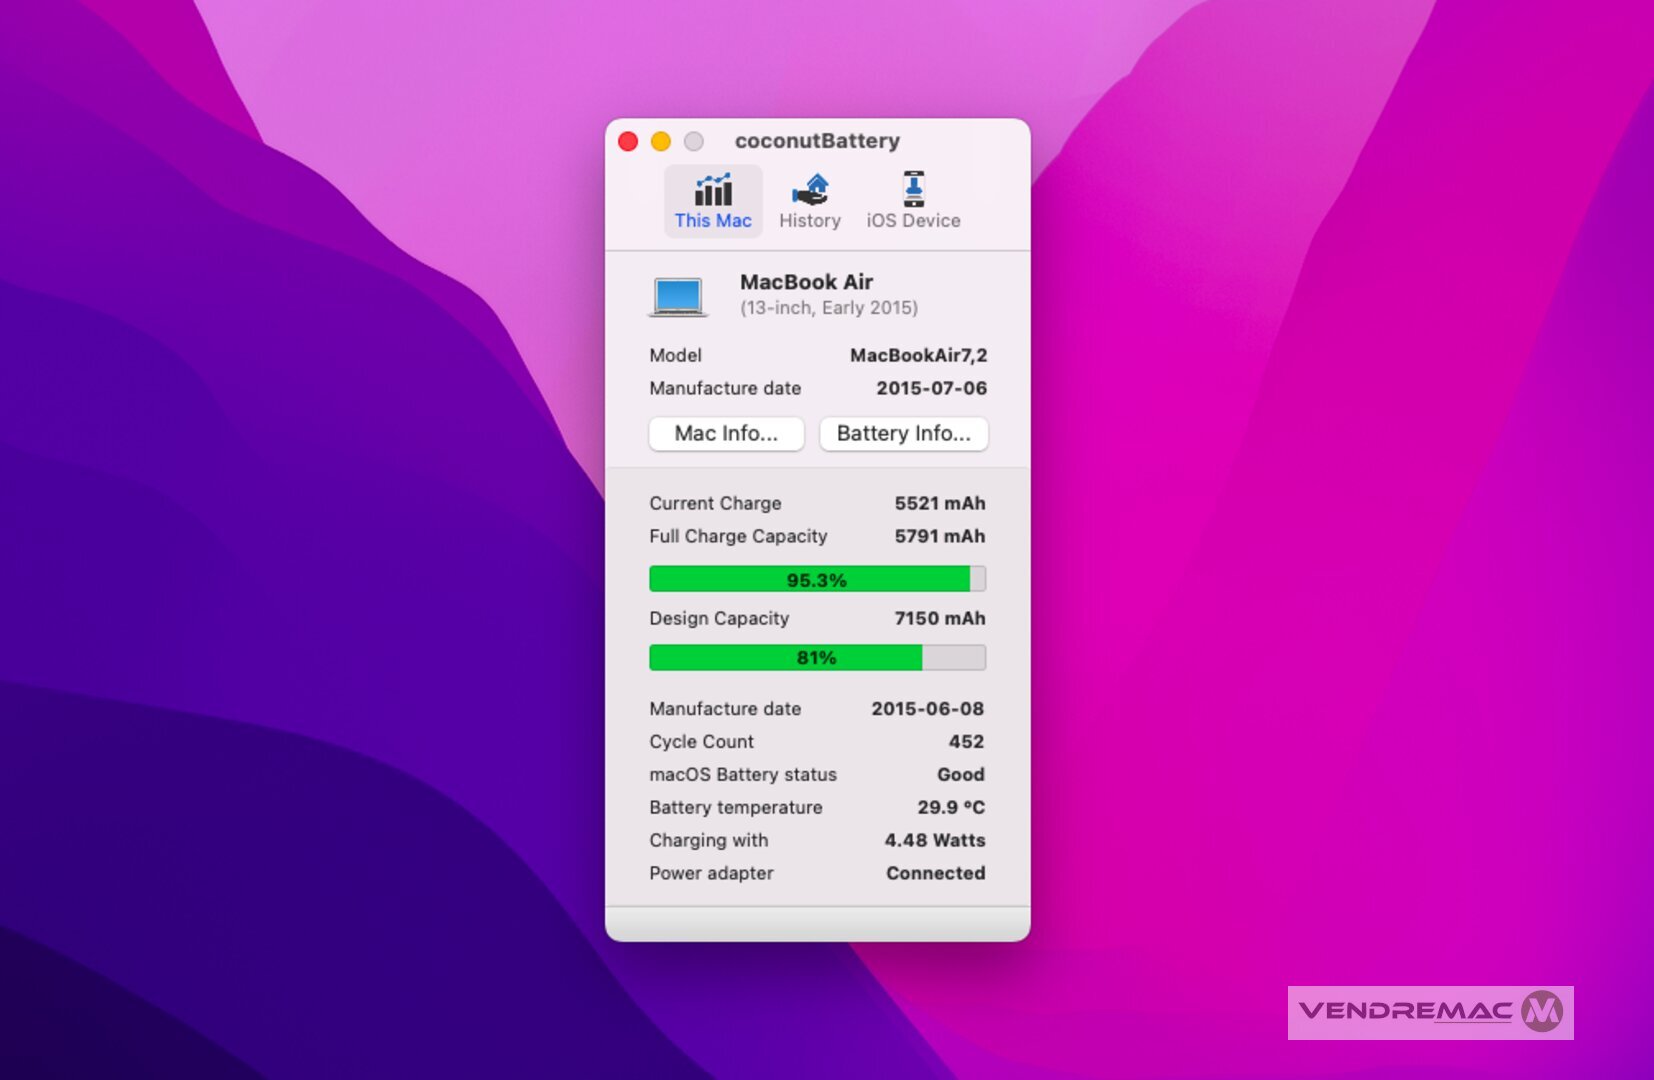This screenshot has height=1080, width=1654.
Task: Click the 95.3% charge progress bar
Action: 817,579
